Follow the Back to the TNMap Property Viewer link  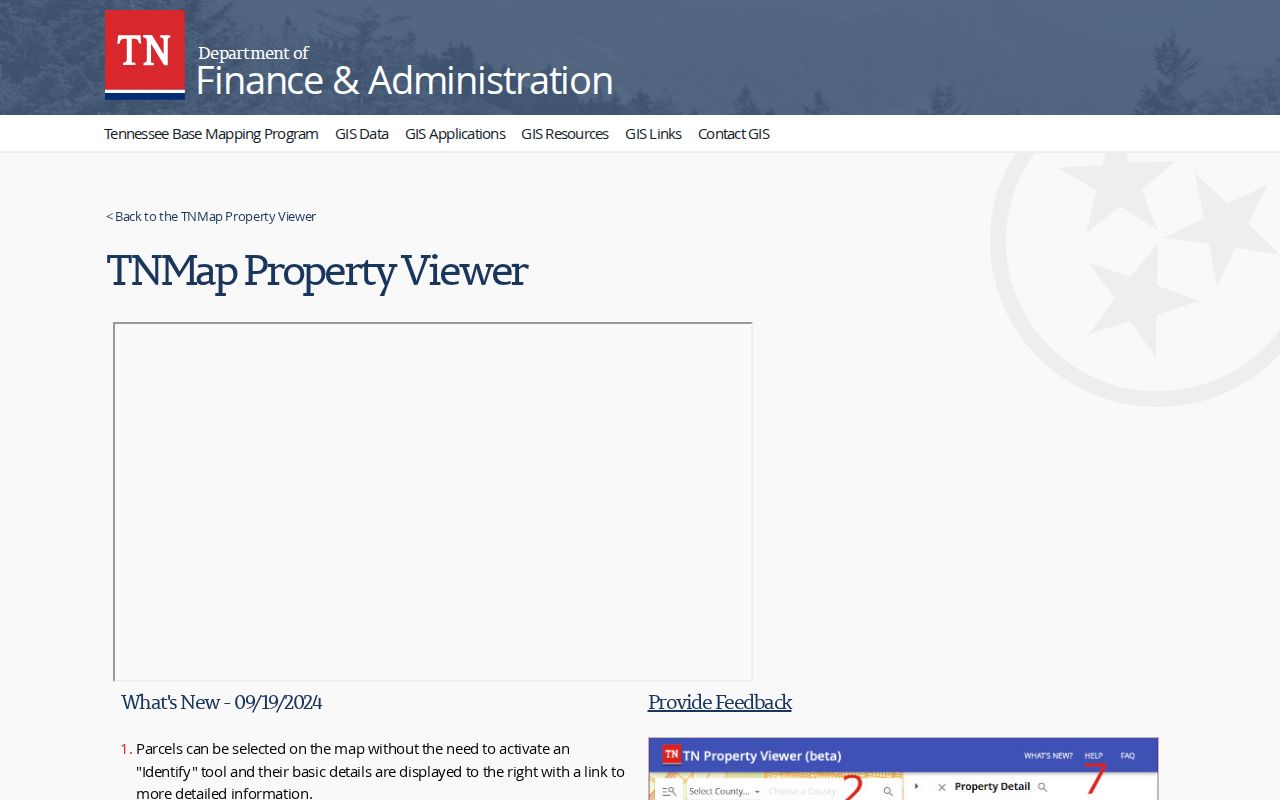[x=211, y=216]
